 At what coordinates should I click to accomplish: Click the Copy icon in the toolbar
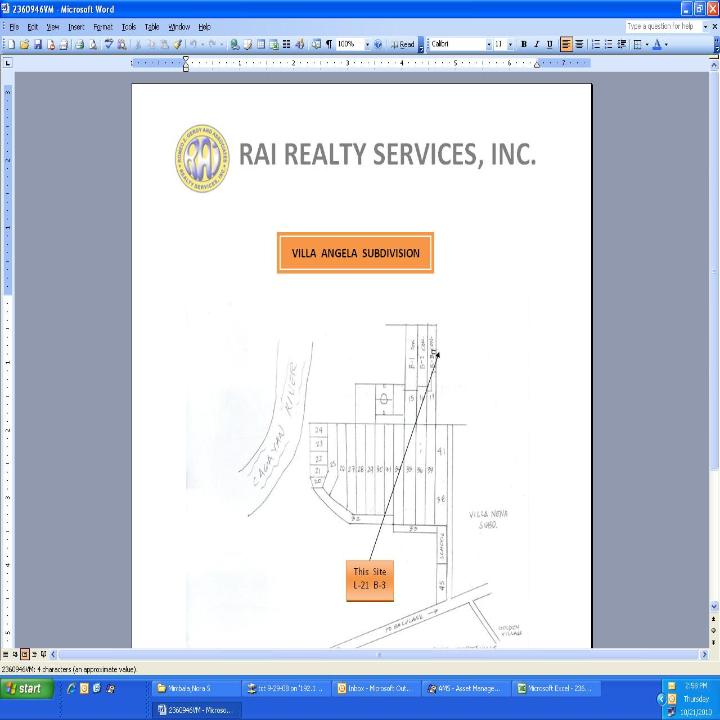coord(151,45)
